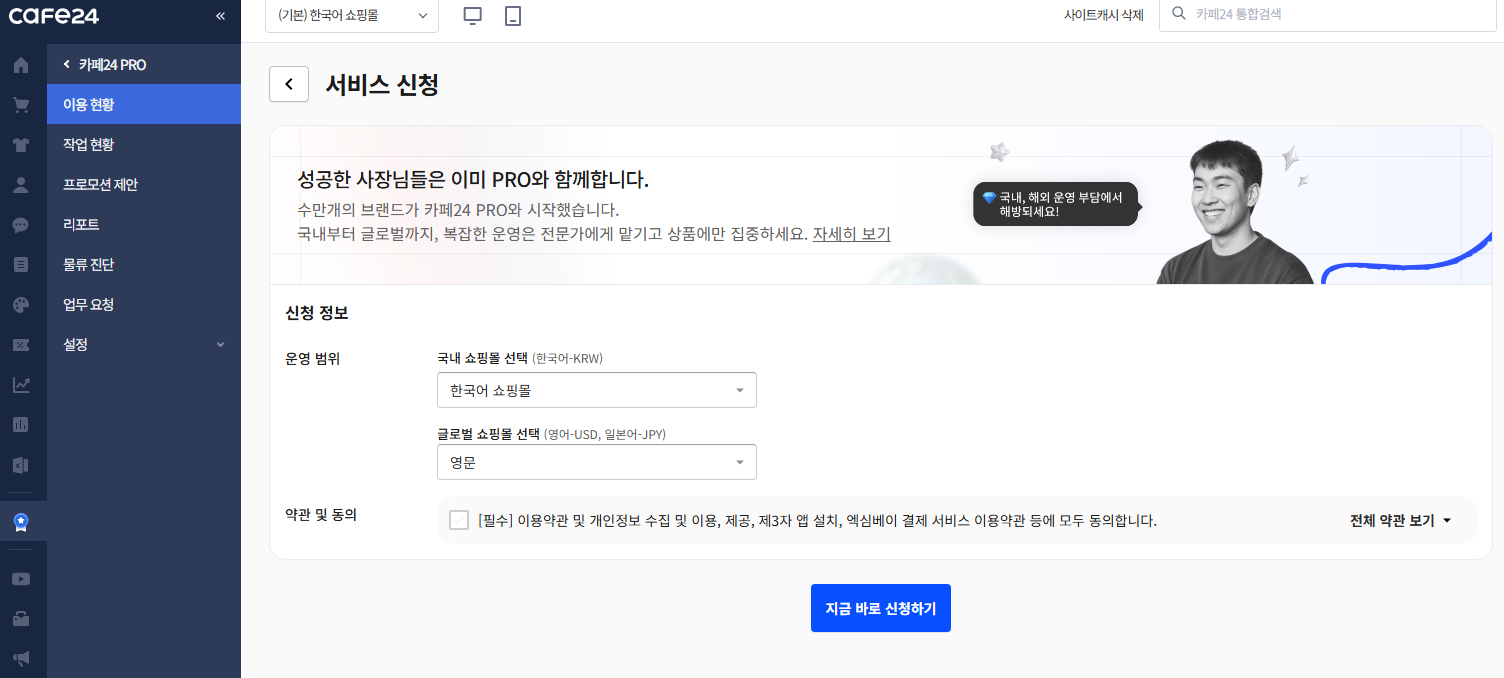Open the 영문 global mall dropdown

(596, 462)
